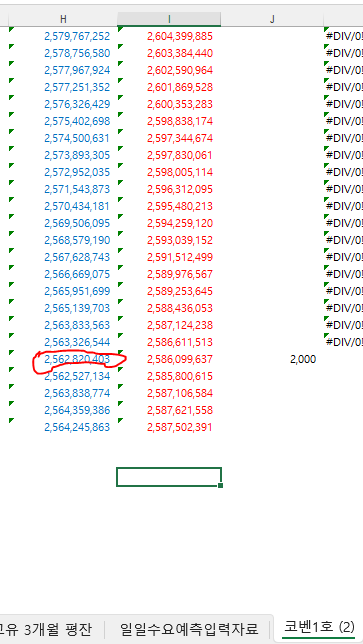
Task: Click the fill handle of selected cell
Action: click(221, 485)
